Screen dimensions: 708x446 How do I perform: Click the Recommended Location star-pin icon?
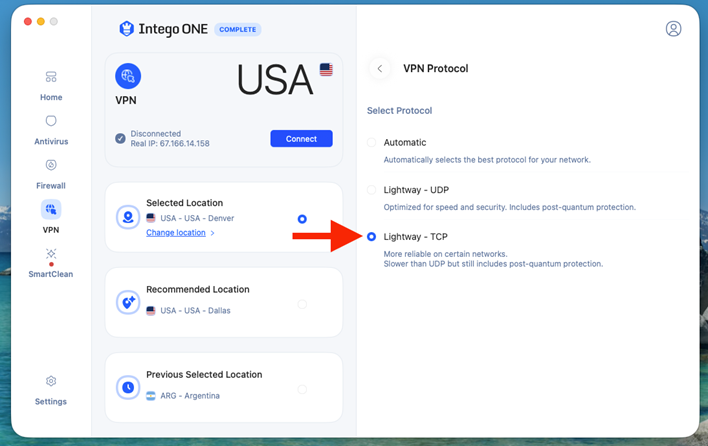coord(128,302)
